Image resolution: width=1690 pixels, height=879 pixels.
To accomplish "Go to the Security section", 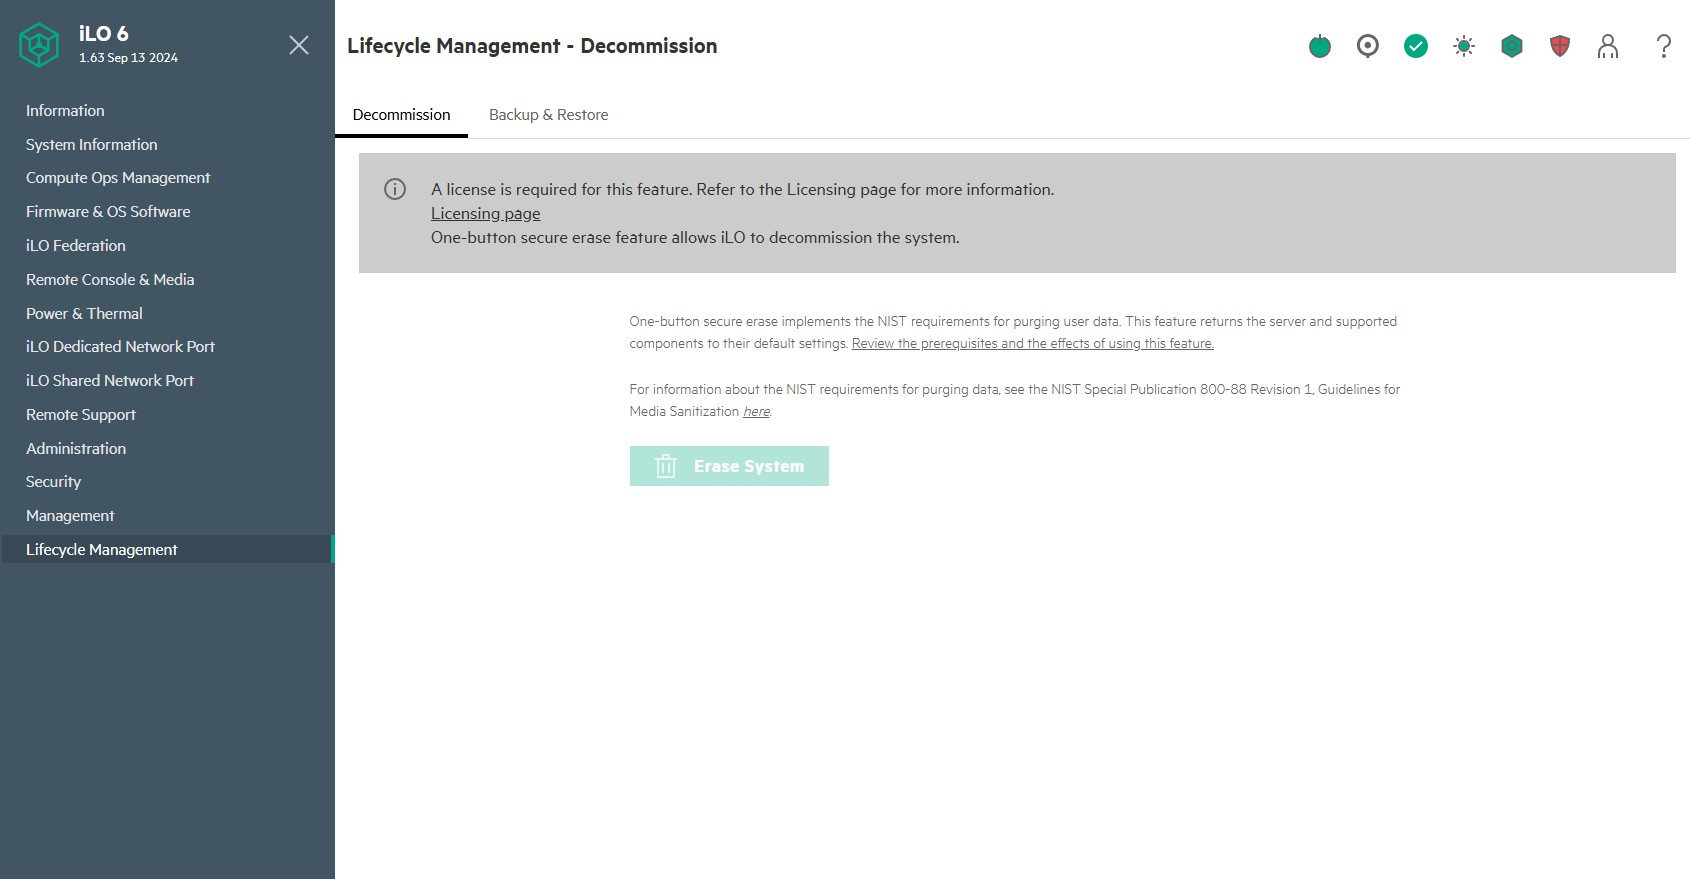I will pos(53,482).
